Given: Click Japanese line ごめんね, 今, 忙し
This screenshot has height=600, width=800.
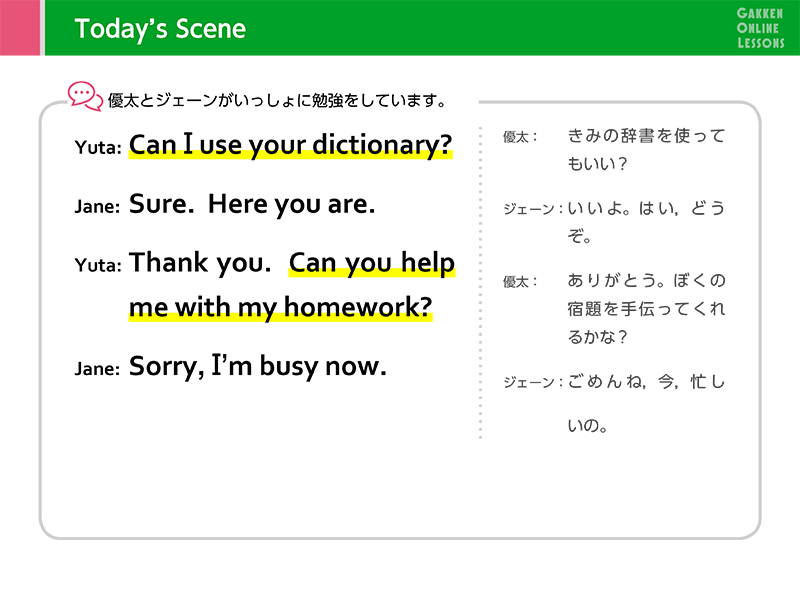Looking at the screenshot, I should point(646,381).
